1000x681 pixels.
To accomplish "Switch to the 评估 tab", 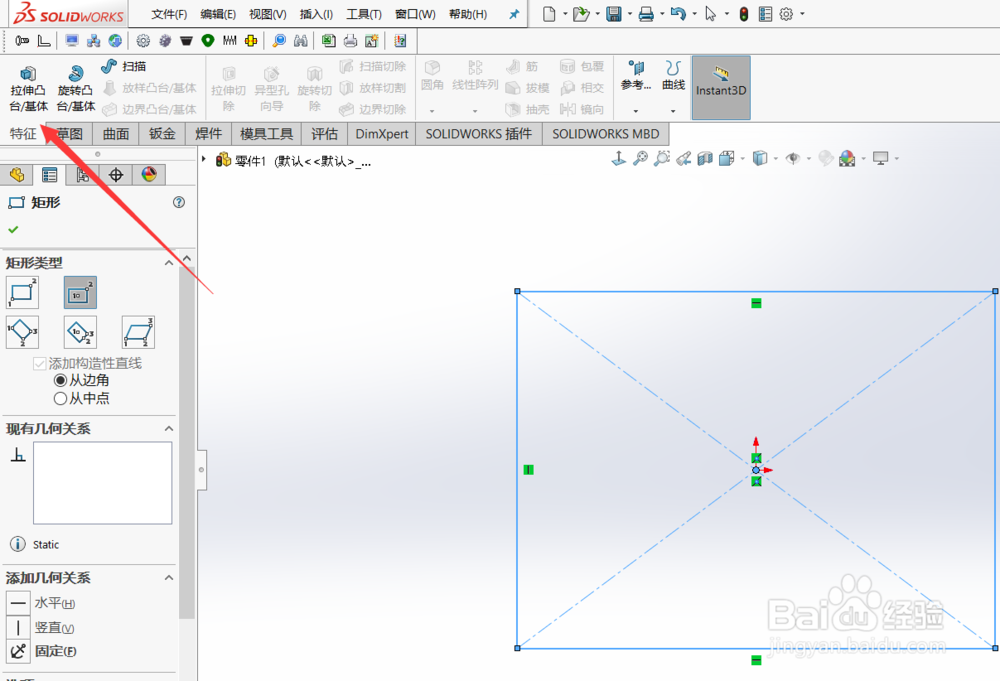I will pos(324,134).
